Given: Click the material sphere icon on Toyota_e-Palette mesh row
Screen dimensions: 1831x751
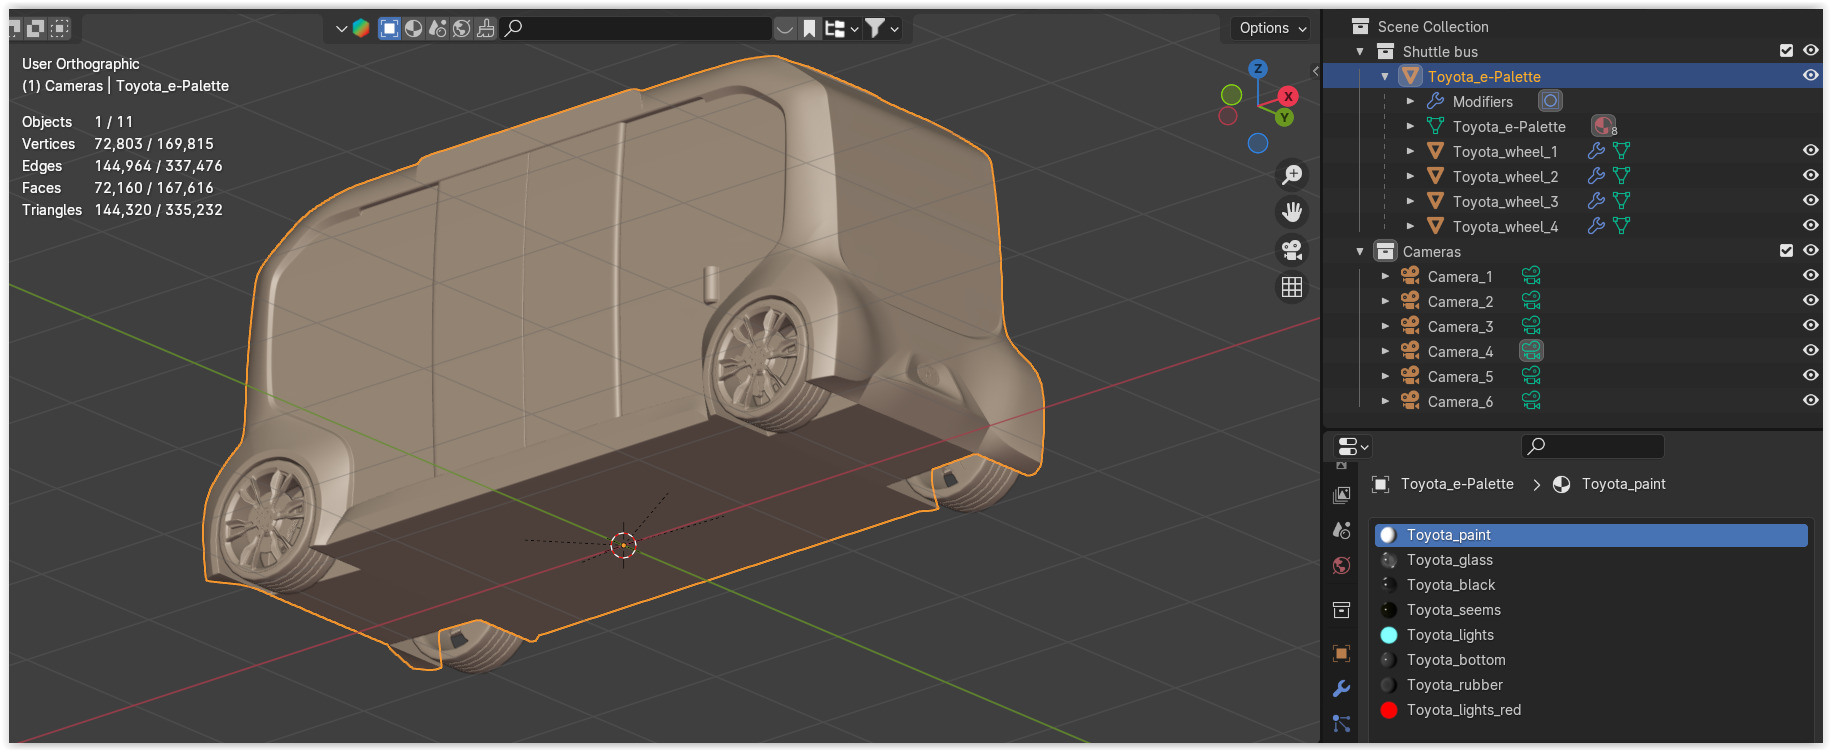Looking at the screenshot, I should pyautogui.click(x=1603, y=126).
